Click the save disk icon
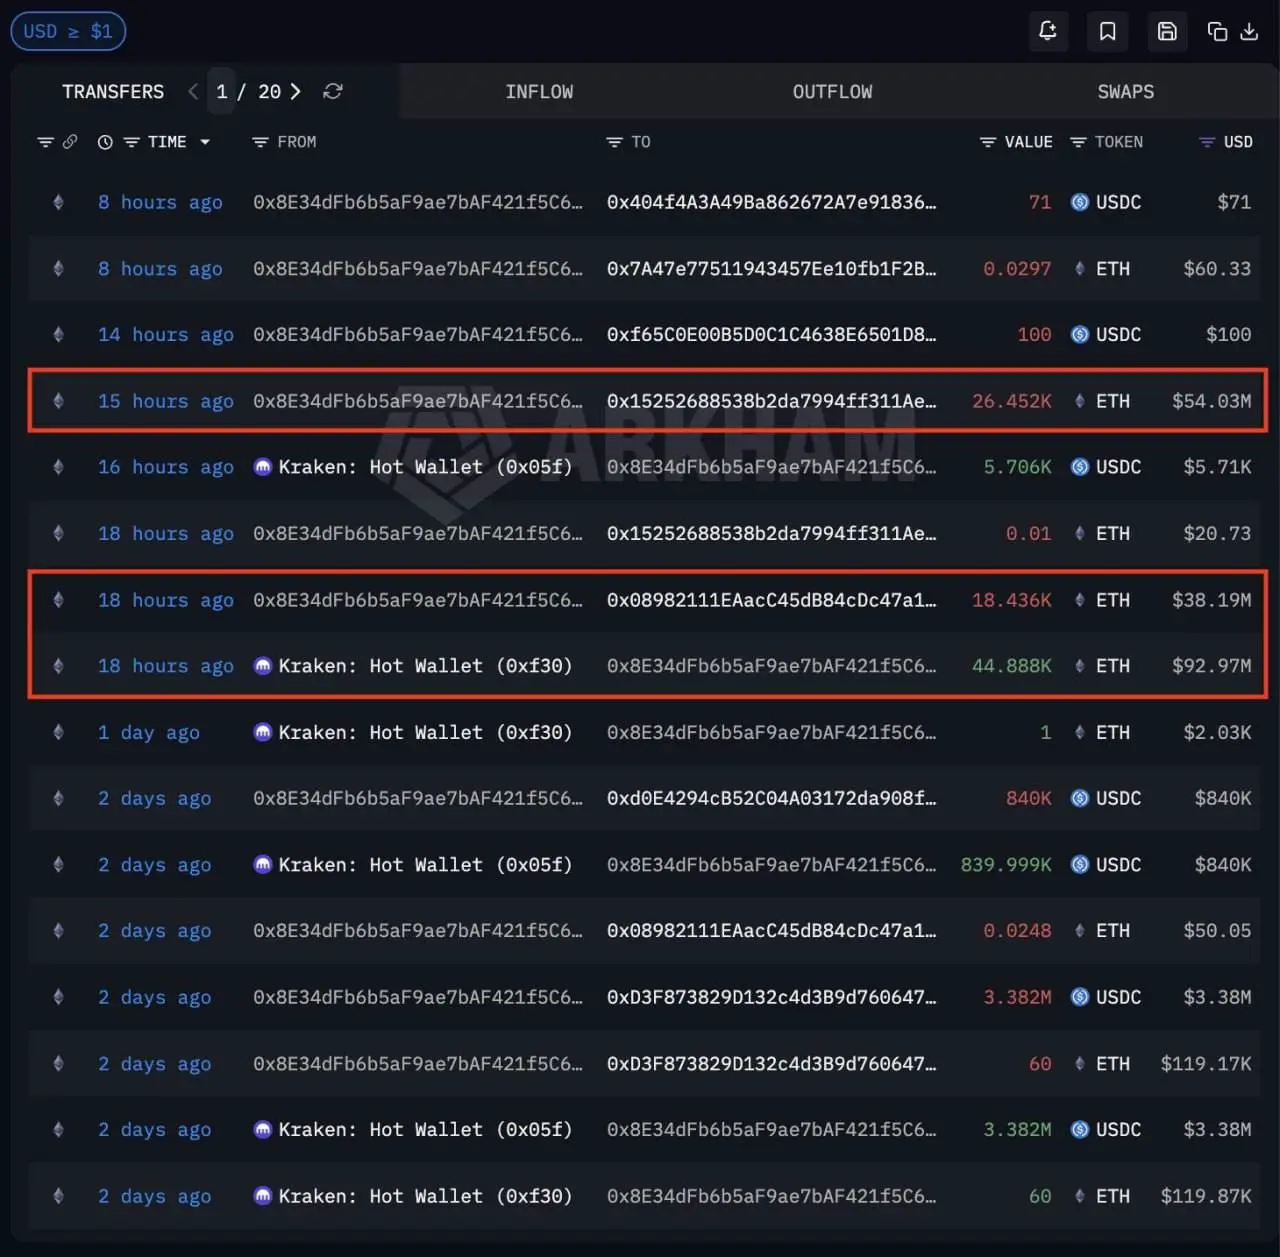 pyautogui.click(x=1167, y=31)
